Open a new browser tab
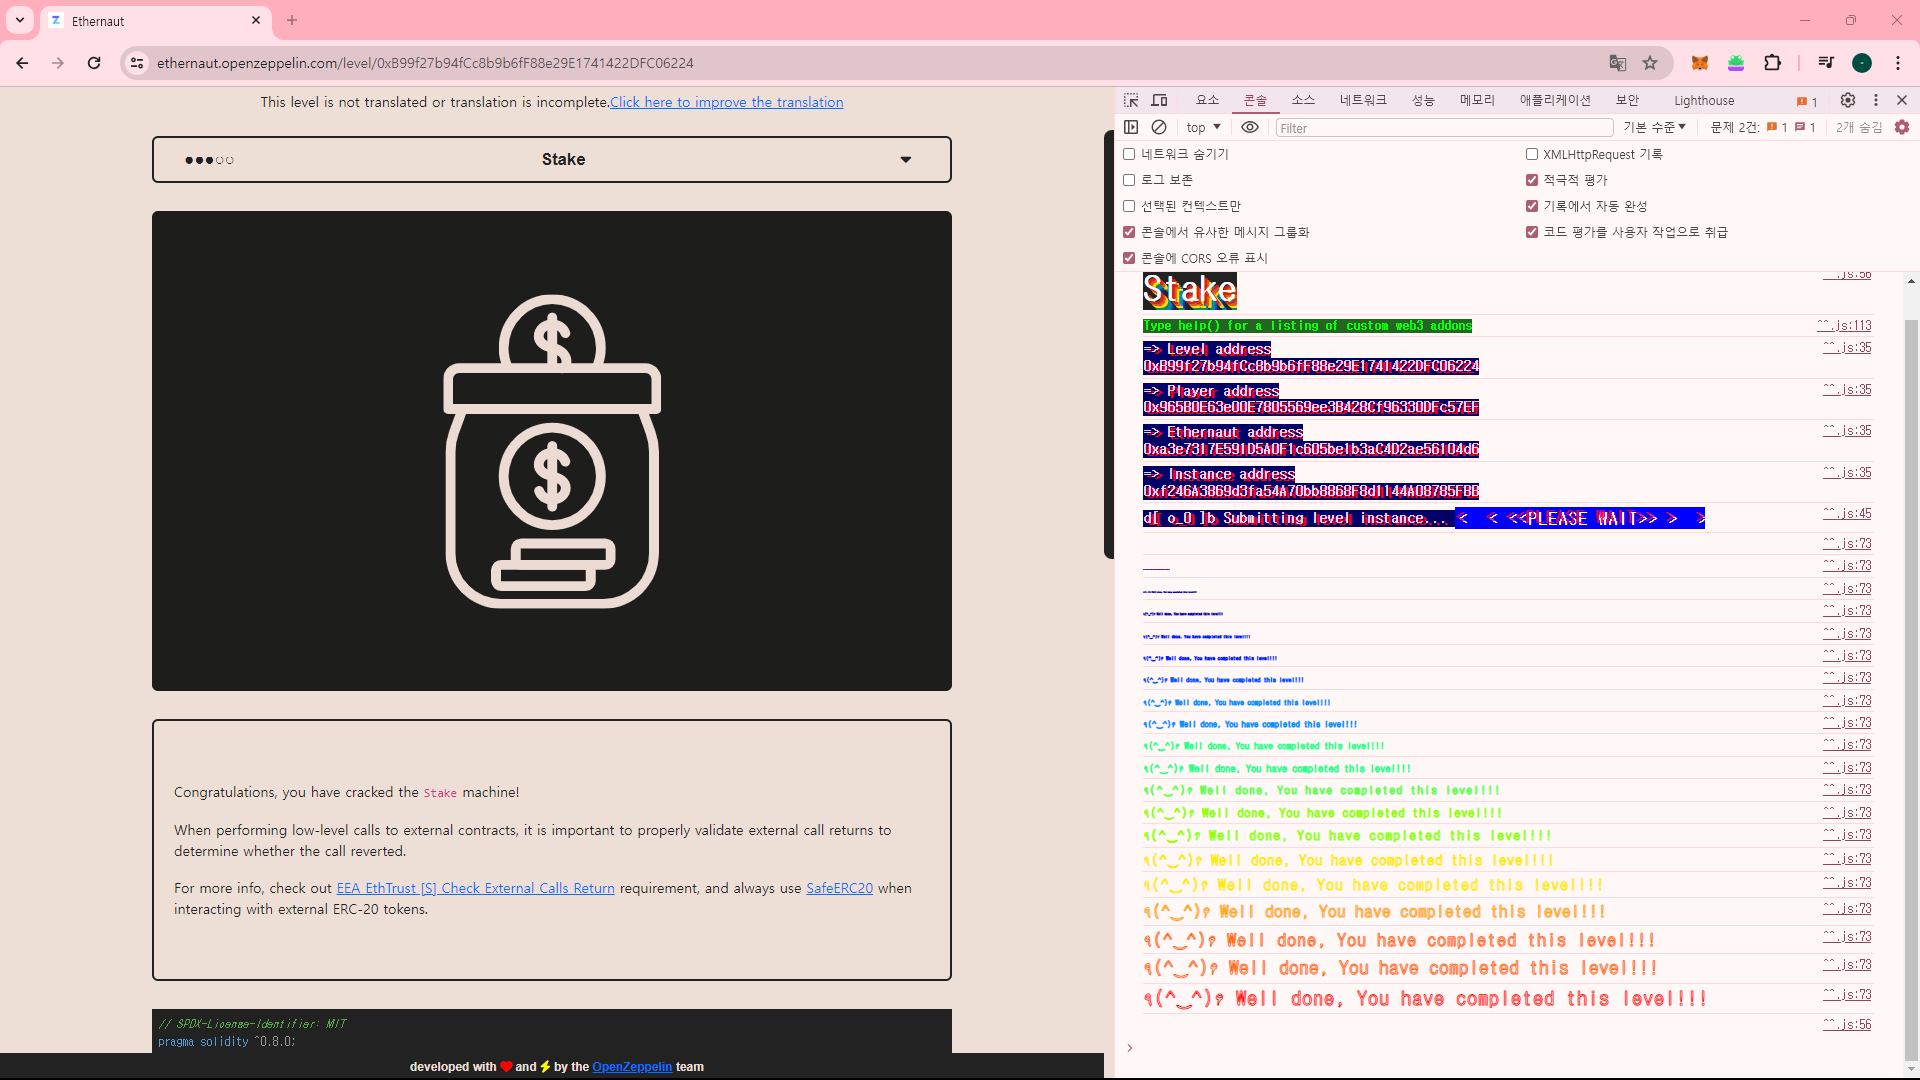This screenshot has height=1080, width=1920. 292,20
